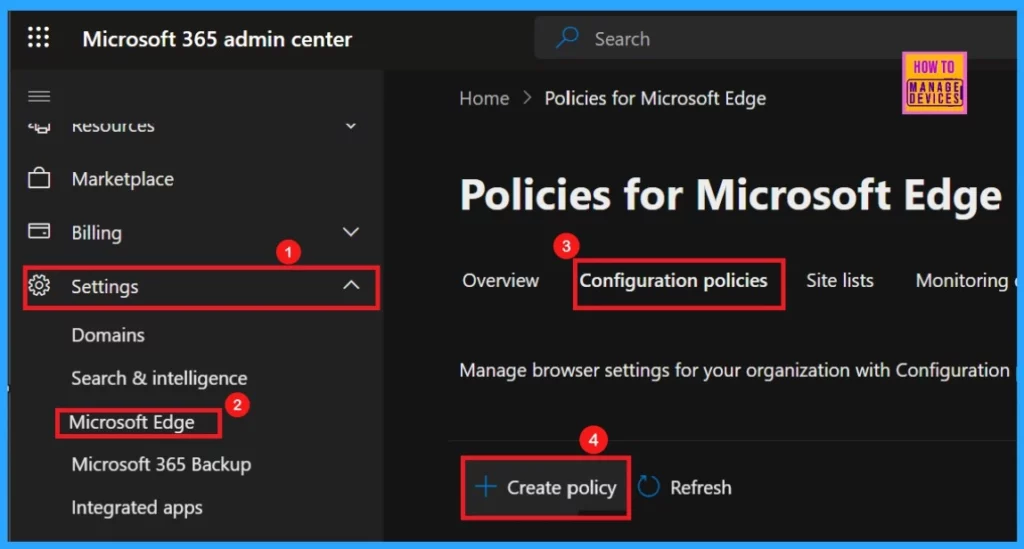The width and height of the screenshot is (1024, 549).
Task: Open Microsoft 365 Backup
Action: [161, 464]
